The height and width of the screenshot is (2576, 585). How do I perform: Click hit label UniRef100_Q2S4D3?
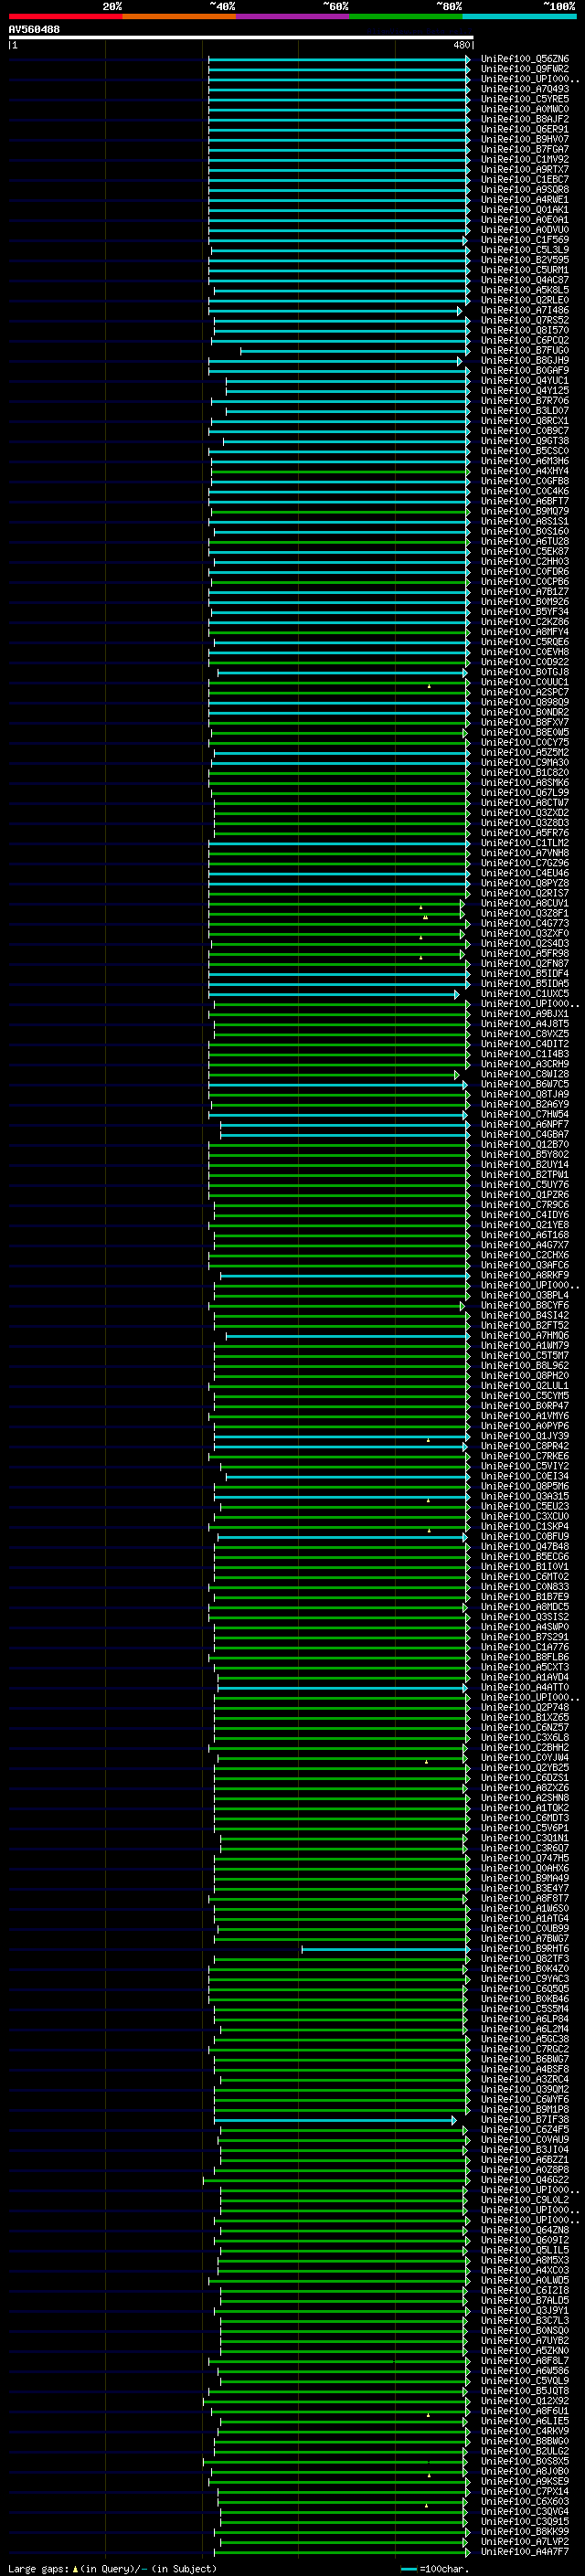point(524,944)
